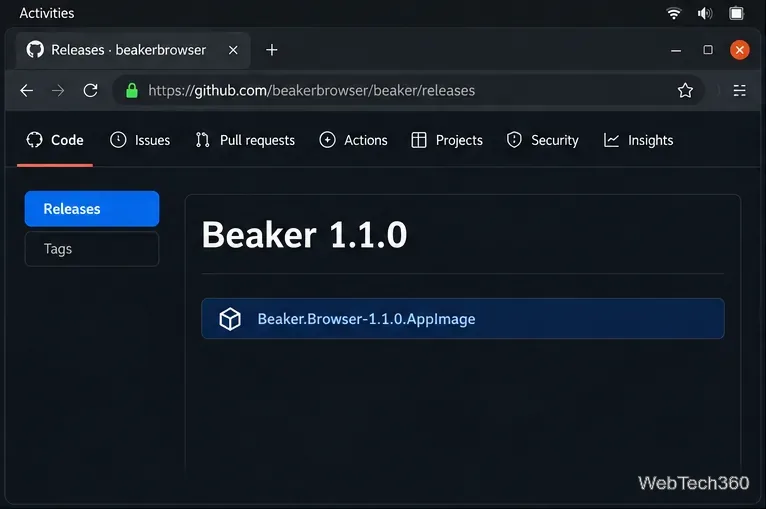Click the Issues circle icon
This screenshot has height=509, width=766.
point(118,140)
